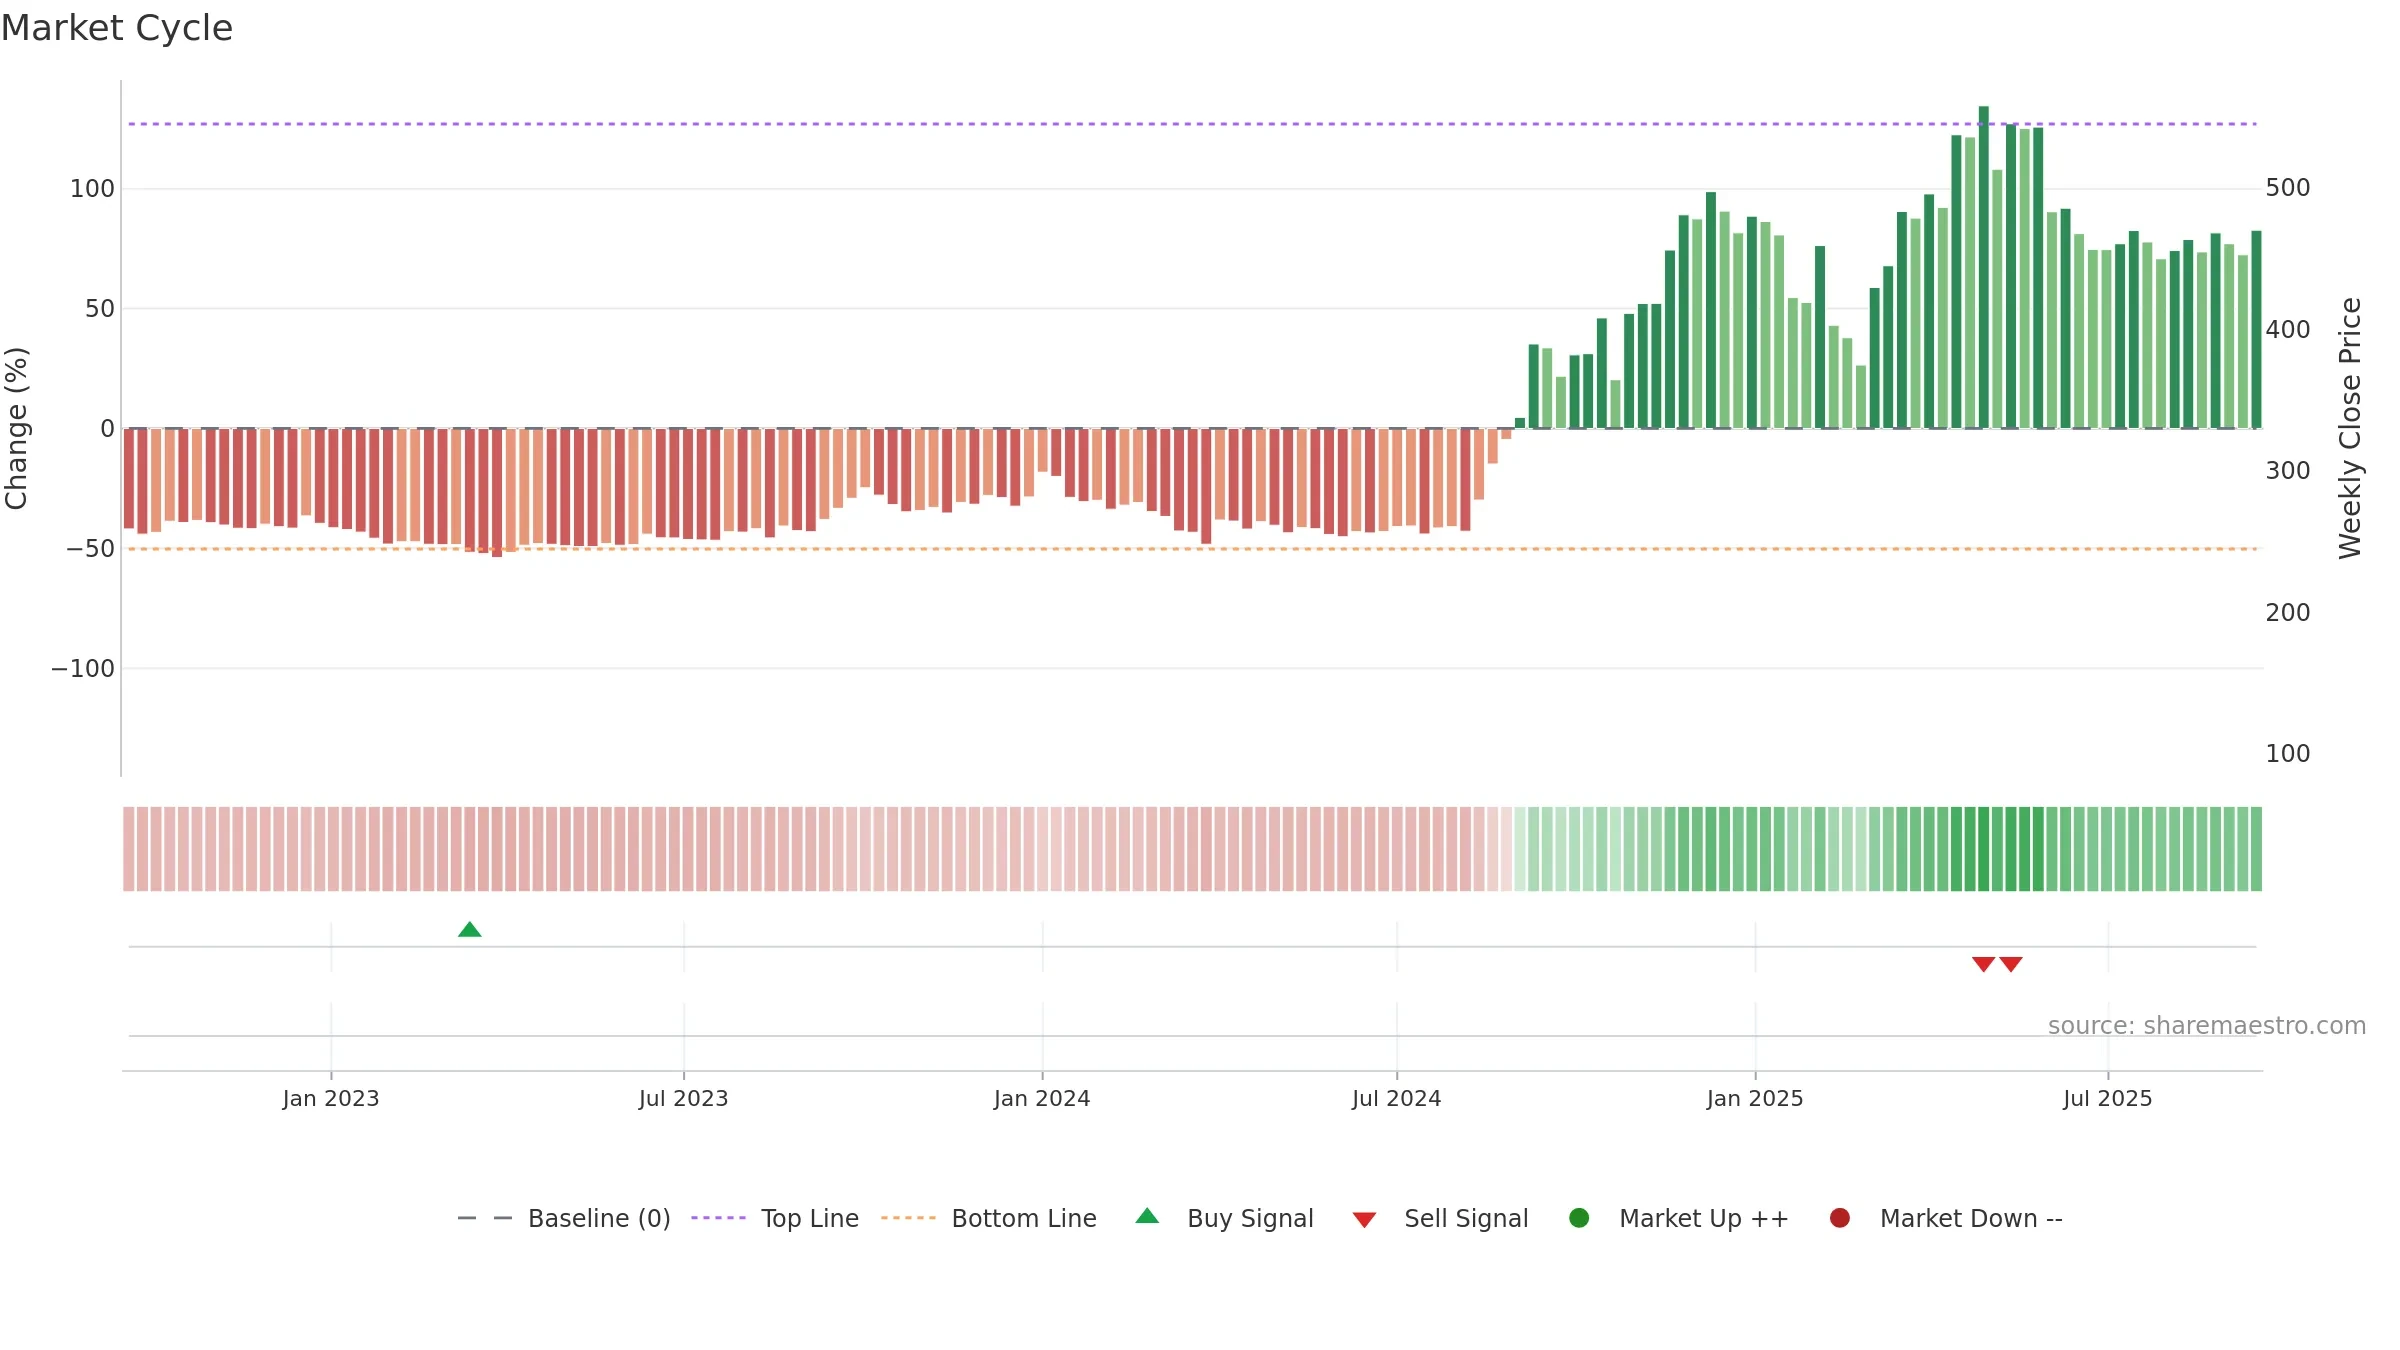Click the purple dotted line sample in the legend
Image resolution: width=2400 pixels, height=1350 pixels.
718,1218
